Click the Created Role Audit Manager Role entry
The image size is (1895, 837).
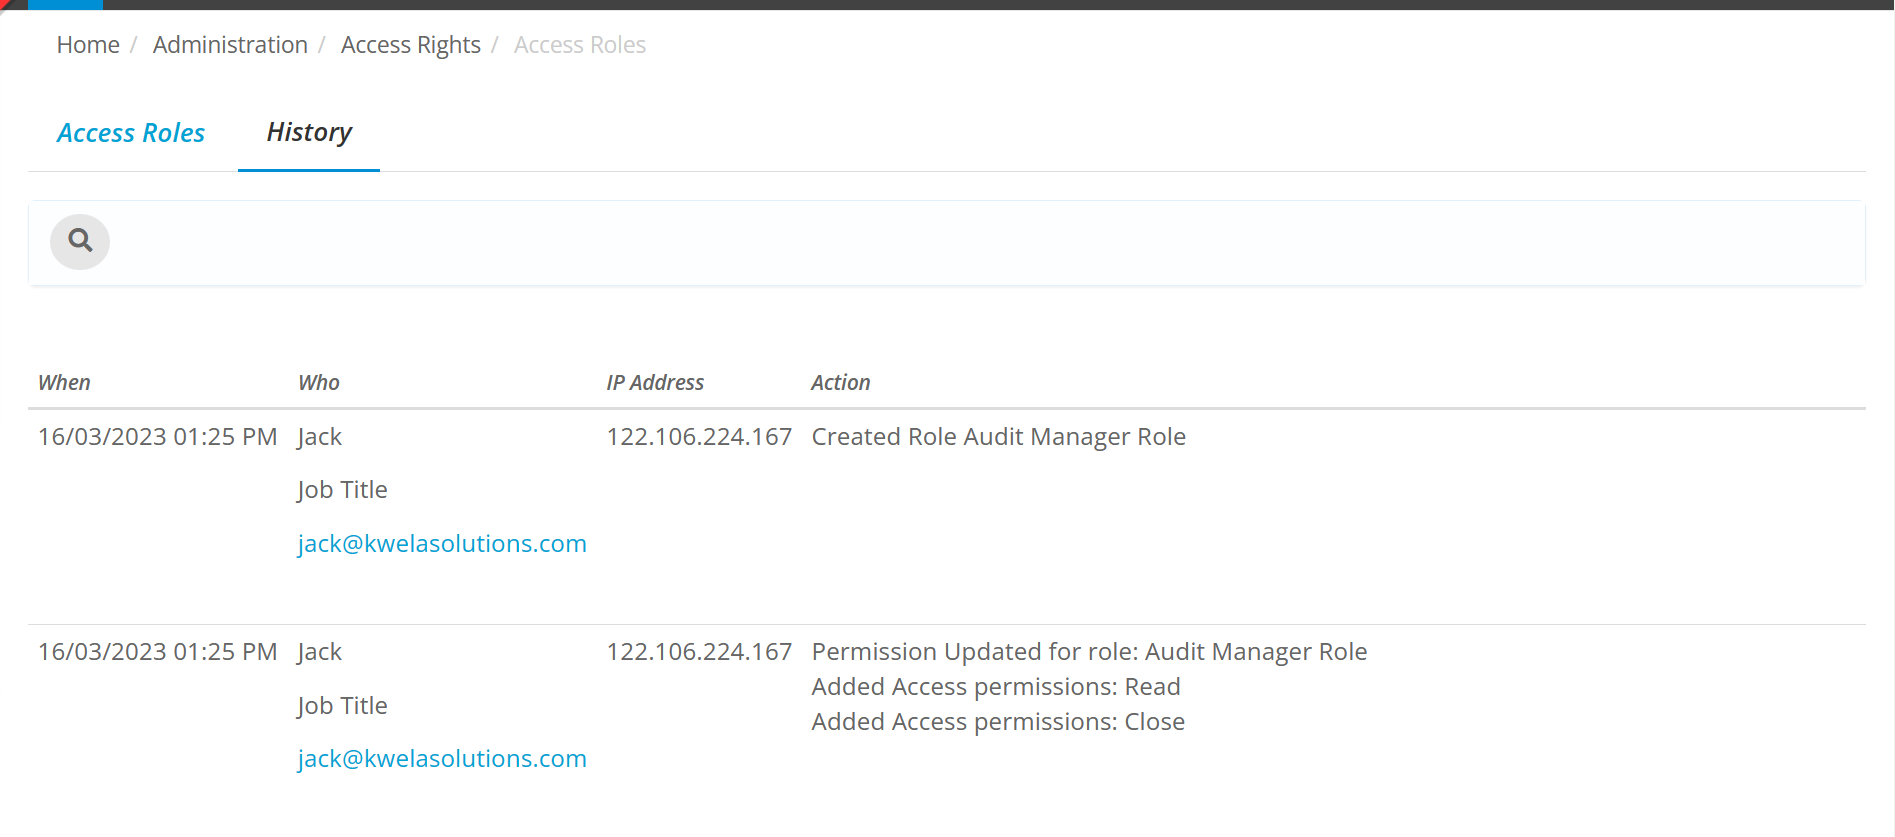[x=998, y=437]
